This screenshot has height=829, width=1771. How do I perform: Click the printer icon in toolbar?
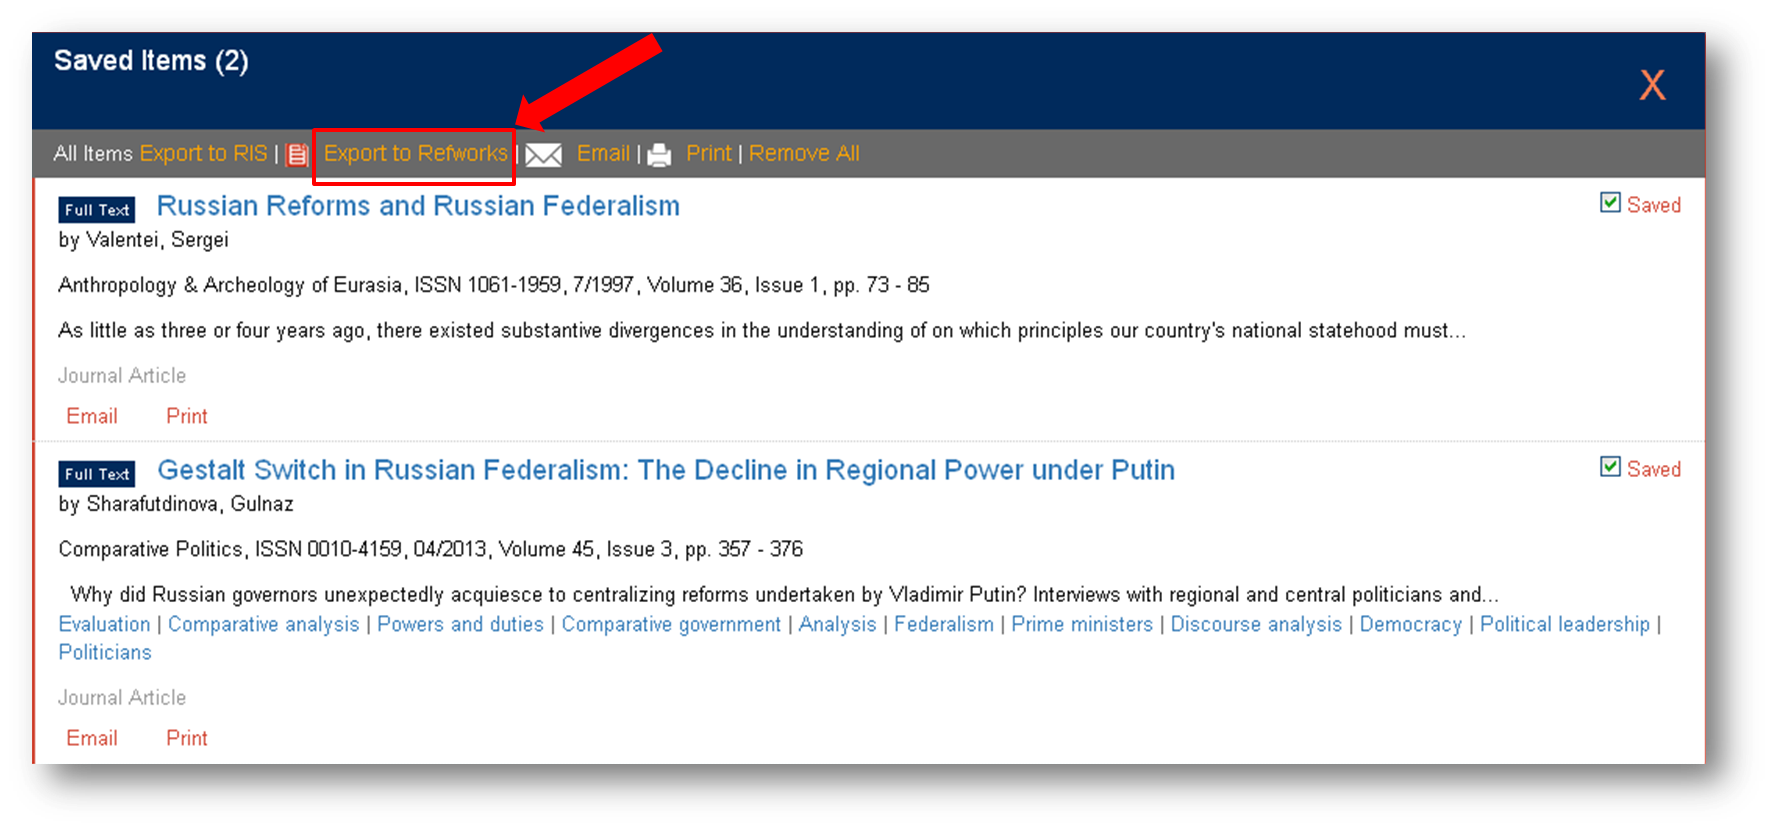(x=659, y=155)
